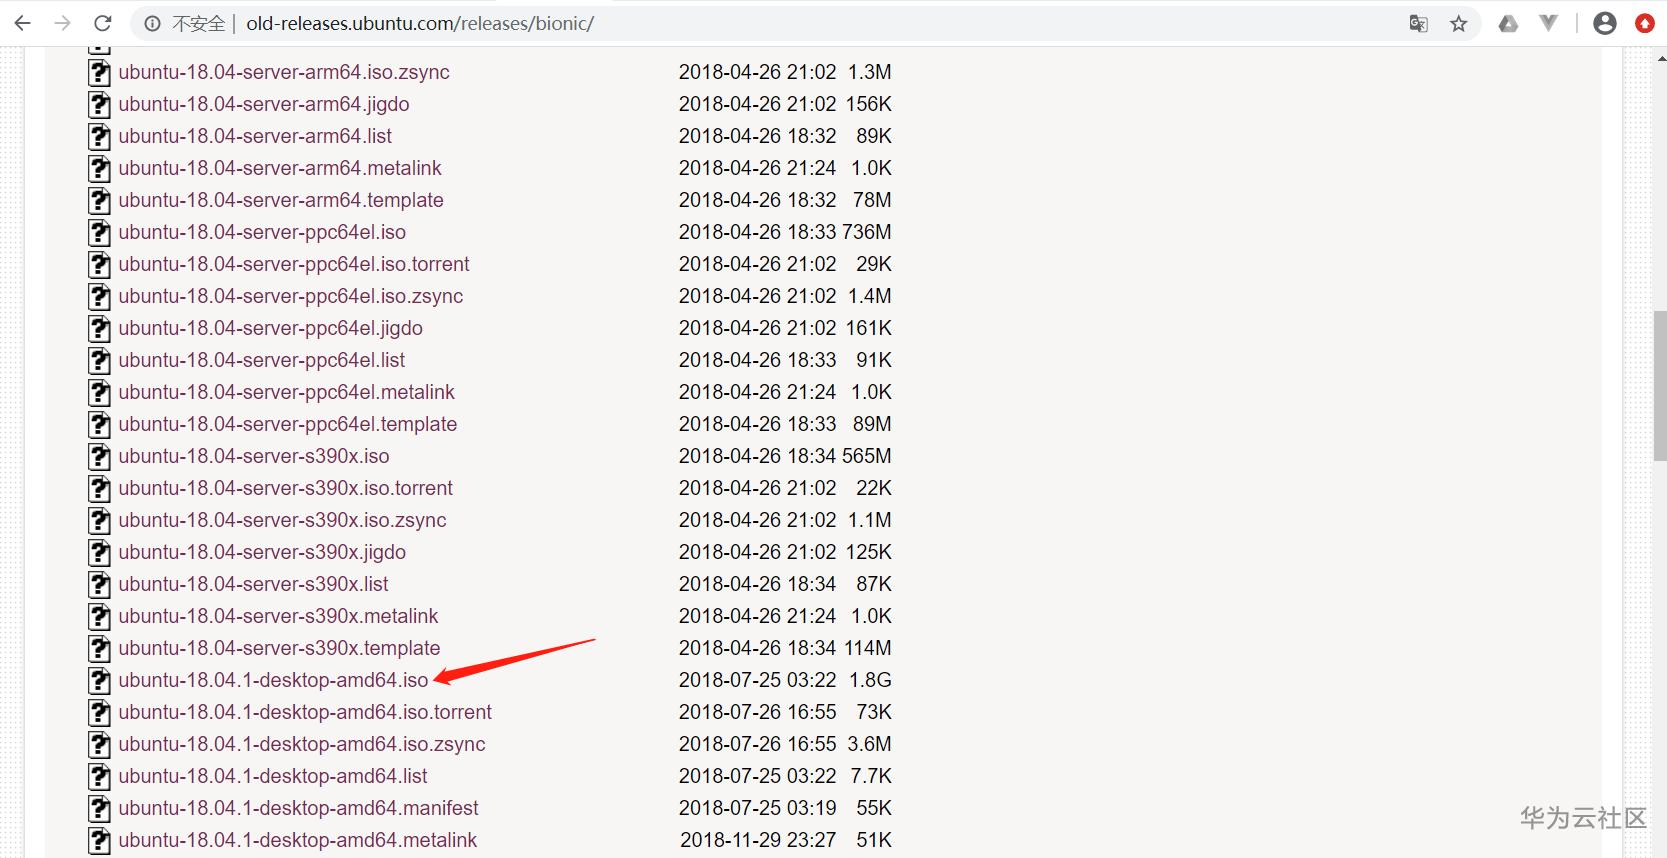The width and height of the screenshot is (1667, 858).
Task: Download ubuntu-18.04-server-ppc64el.iso link
Action: 262,232
